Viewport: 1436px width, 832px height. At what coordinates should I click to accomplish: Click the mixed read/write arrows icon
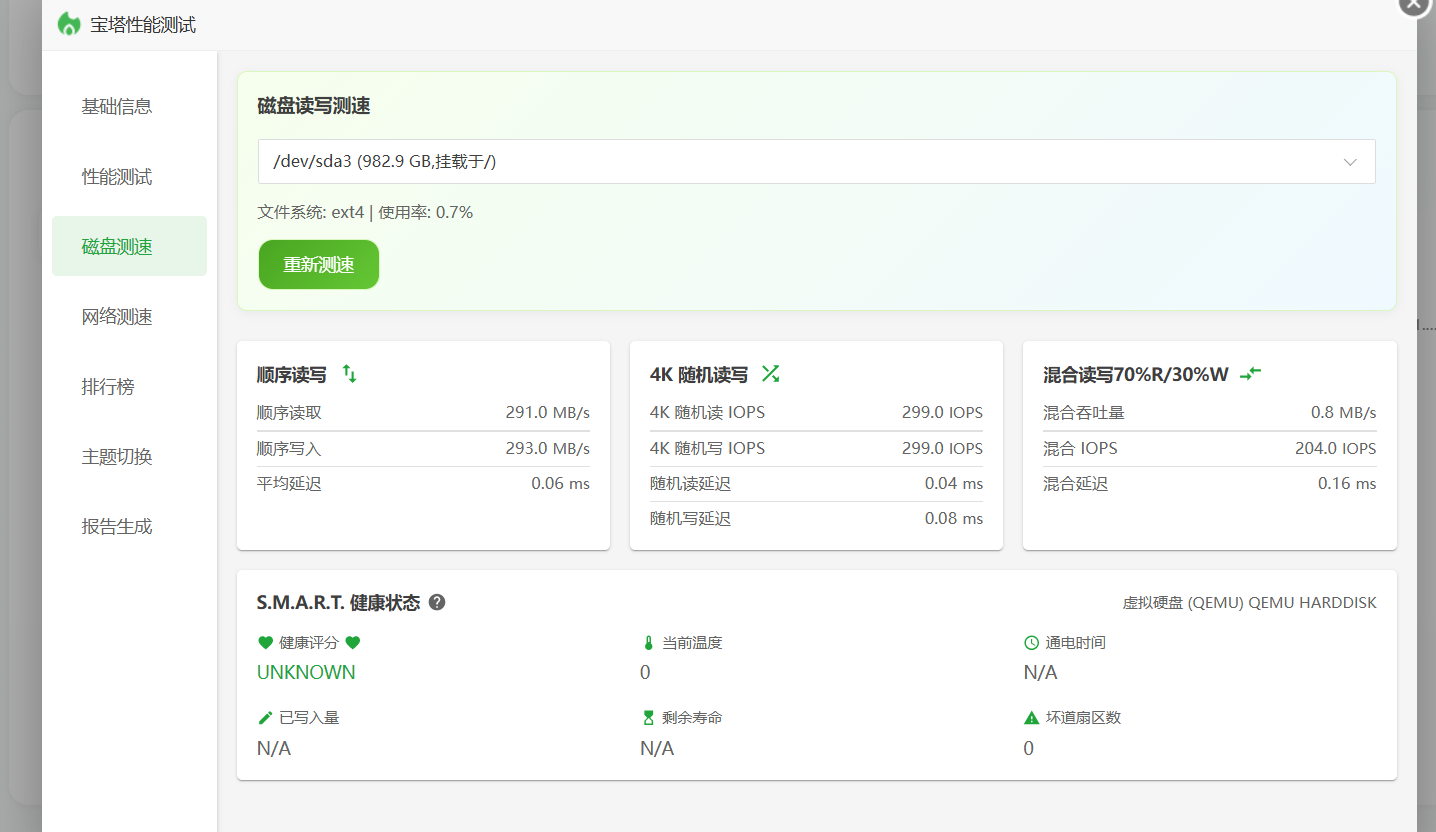pos(1250,374)
